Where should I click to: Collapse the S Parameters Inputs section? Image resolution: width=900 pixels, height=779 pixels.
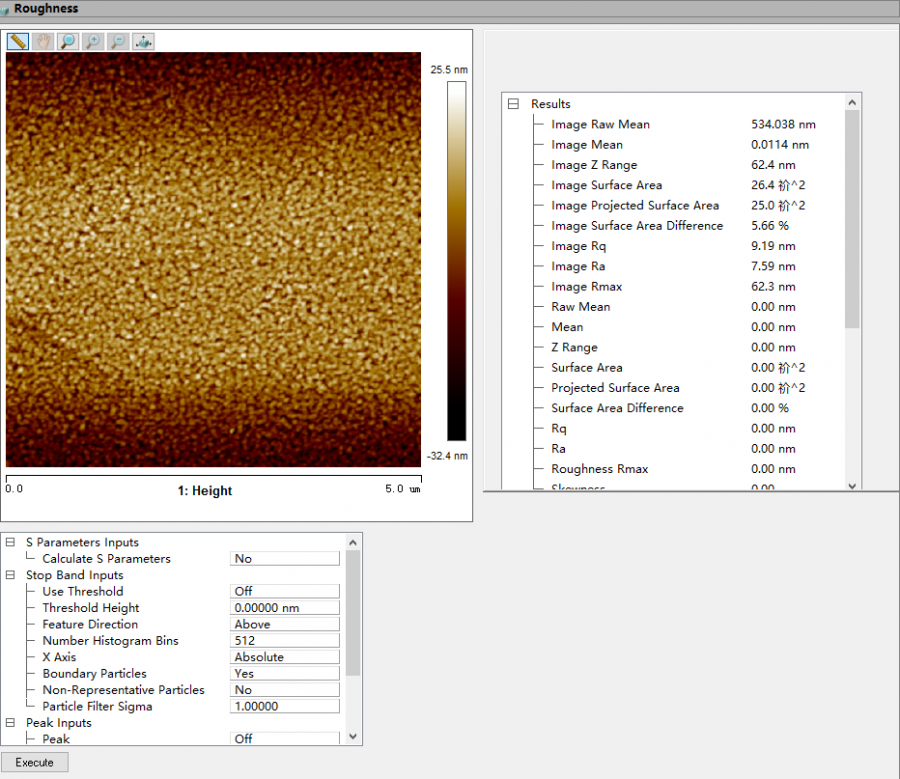11,543
